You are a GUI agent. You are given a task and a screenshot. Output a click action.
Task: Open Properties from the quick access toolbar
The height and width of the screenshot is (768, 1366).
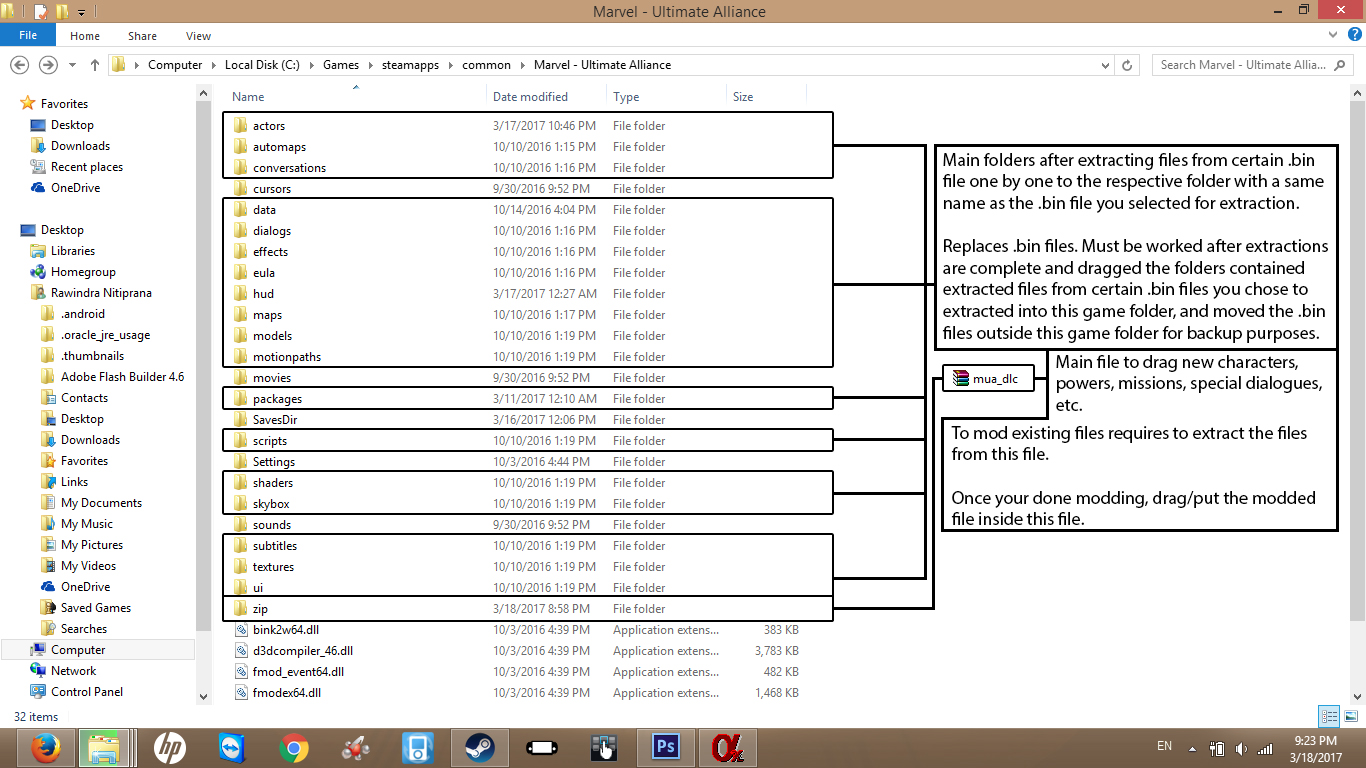[x=40, y=12]
